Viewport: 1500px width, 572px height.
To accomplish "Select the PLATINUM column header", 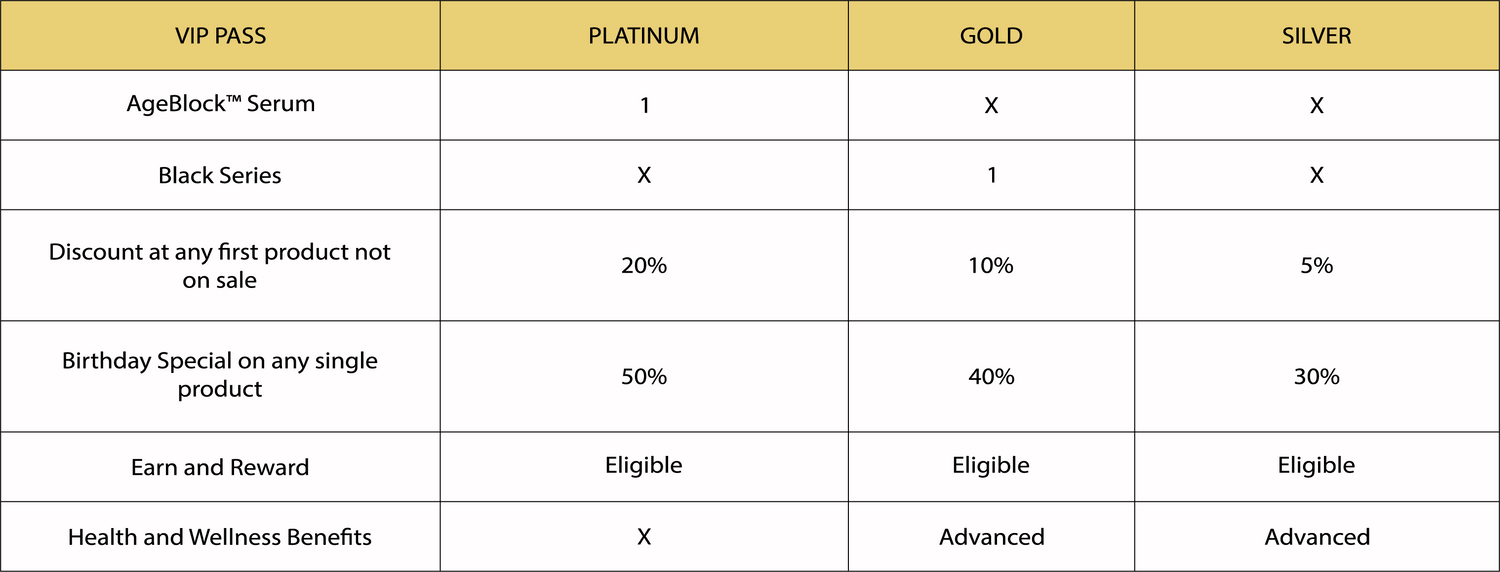I will pos(644,36).
